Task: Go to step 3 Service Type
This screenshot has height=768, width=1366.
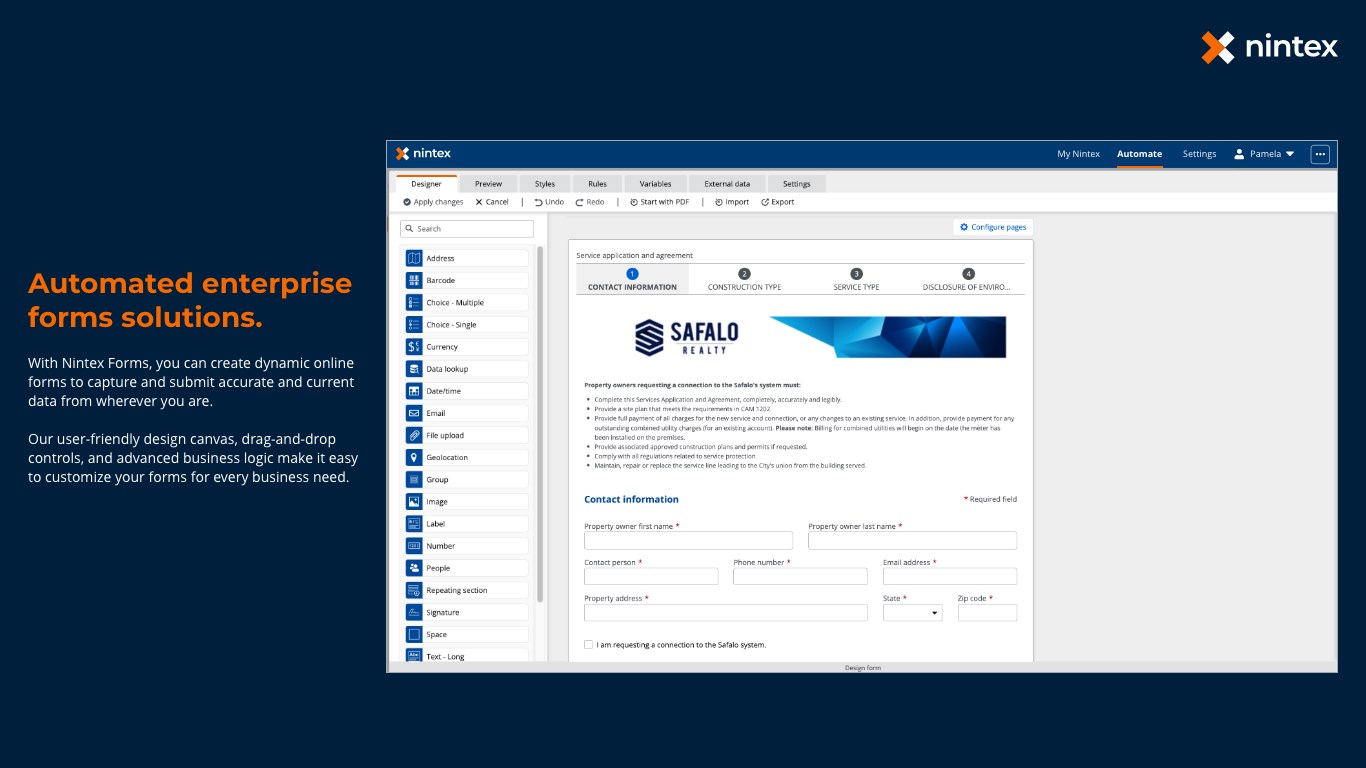Action: (x=856, y=279)
